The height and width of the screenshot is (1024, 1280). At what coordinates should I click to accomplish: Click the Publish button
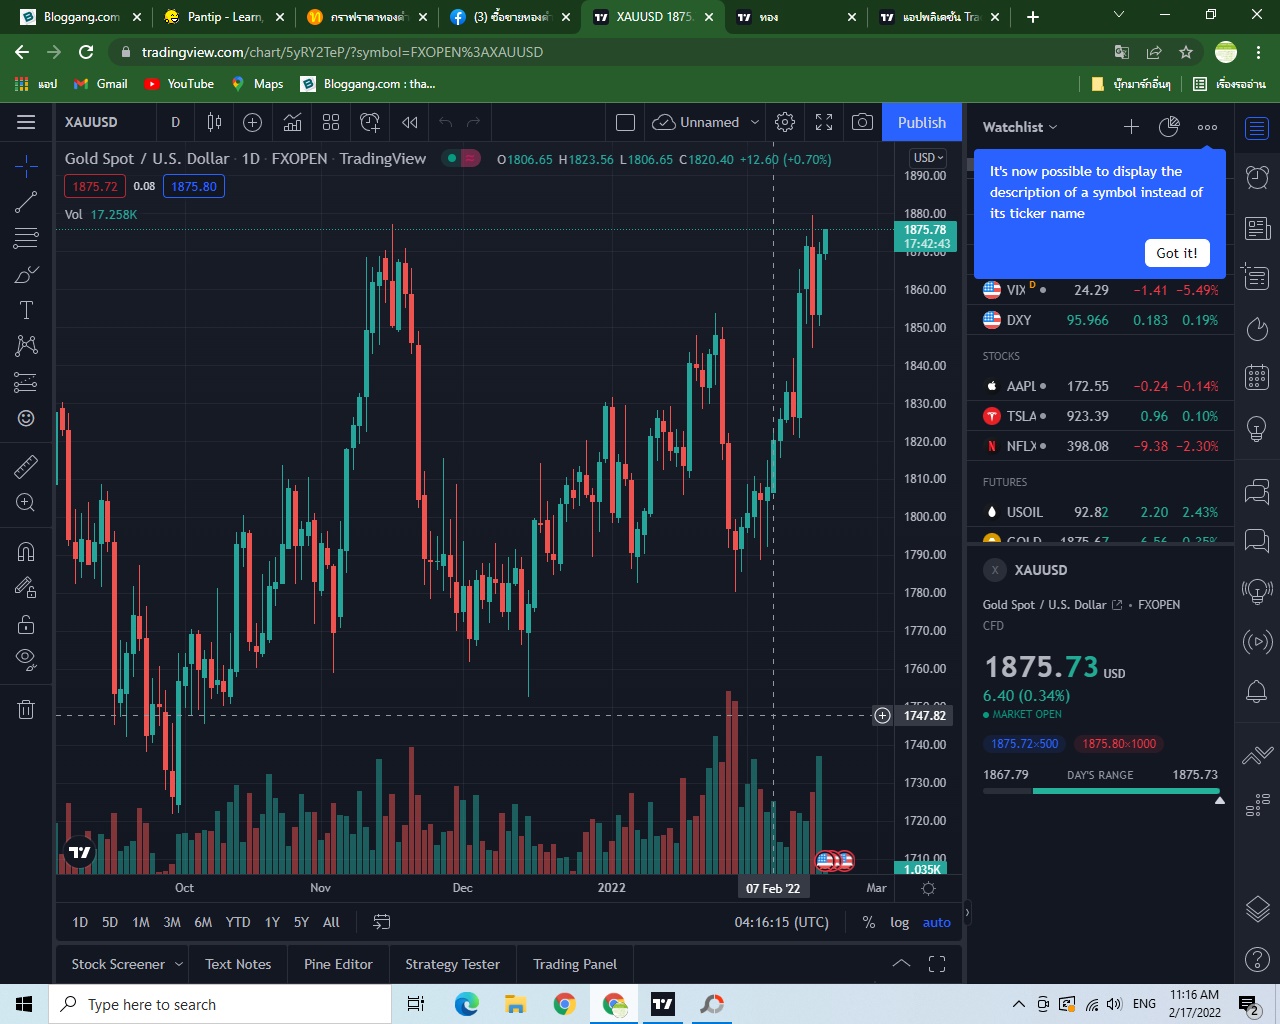[922, 122]
